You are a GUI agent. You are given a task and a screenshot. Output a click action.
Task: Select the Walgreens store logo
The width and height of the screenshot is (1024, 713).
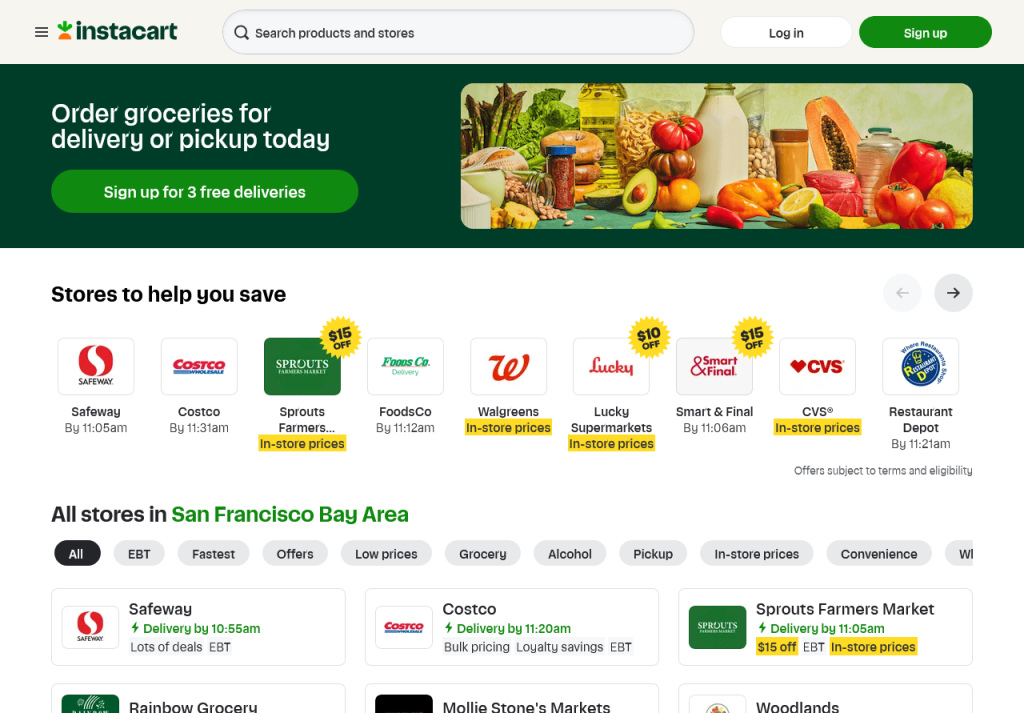pos(508,366)
